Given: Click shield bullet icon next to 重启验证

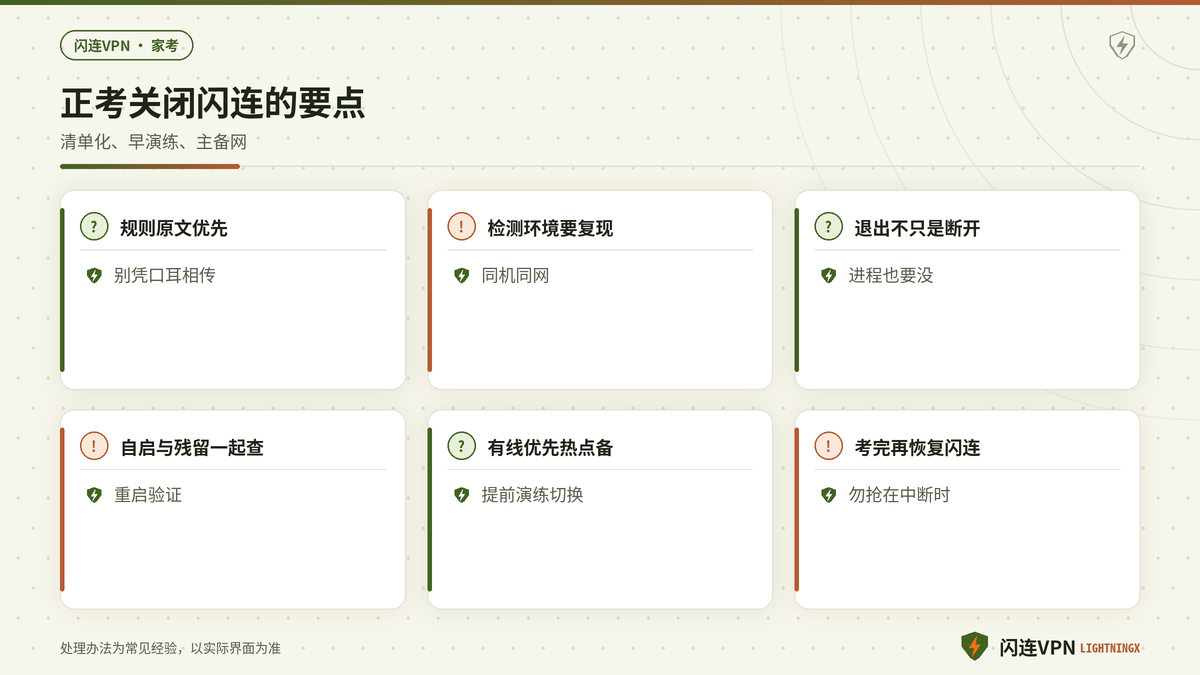Looking at the screenshot, I should coord(94,495).
